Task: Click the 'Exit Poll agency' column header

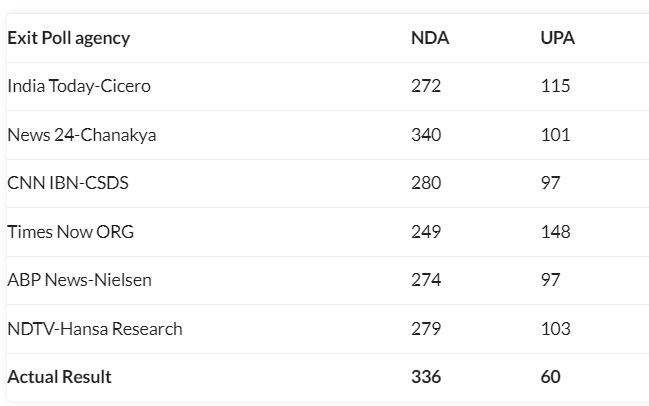Action: 69,38
